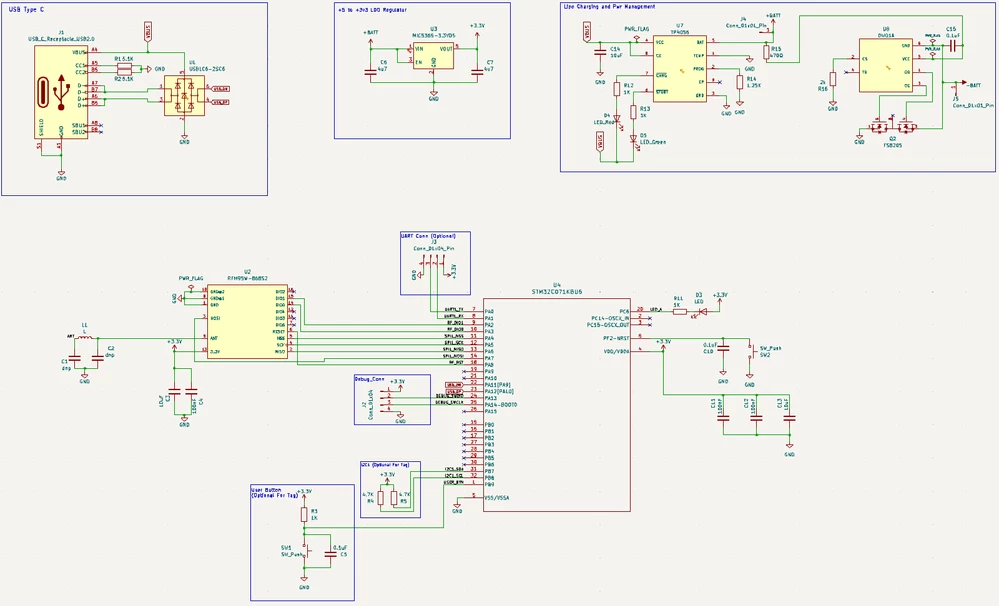Select resistor R15 470Ω symbol
This screenshot has height=606, width=999.
pos(766,52)
